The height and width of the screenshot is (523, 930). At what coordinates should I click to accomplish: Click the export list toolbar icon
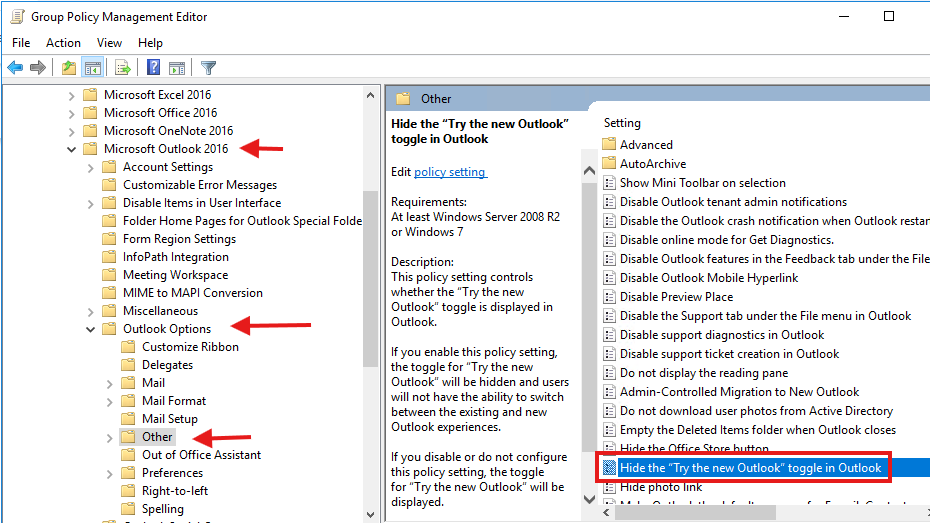123,68
